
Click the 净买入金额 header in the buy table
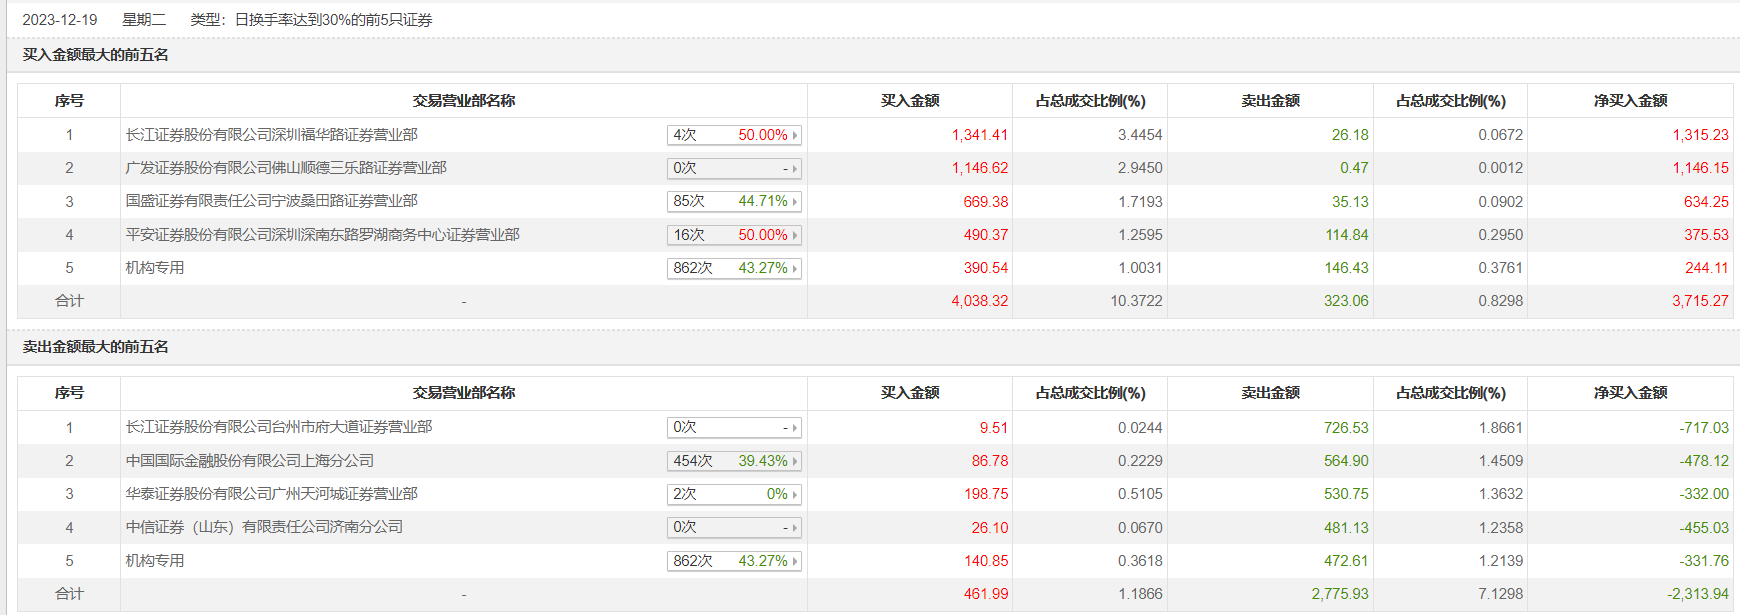click(1630, 101)
